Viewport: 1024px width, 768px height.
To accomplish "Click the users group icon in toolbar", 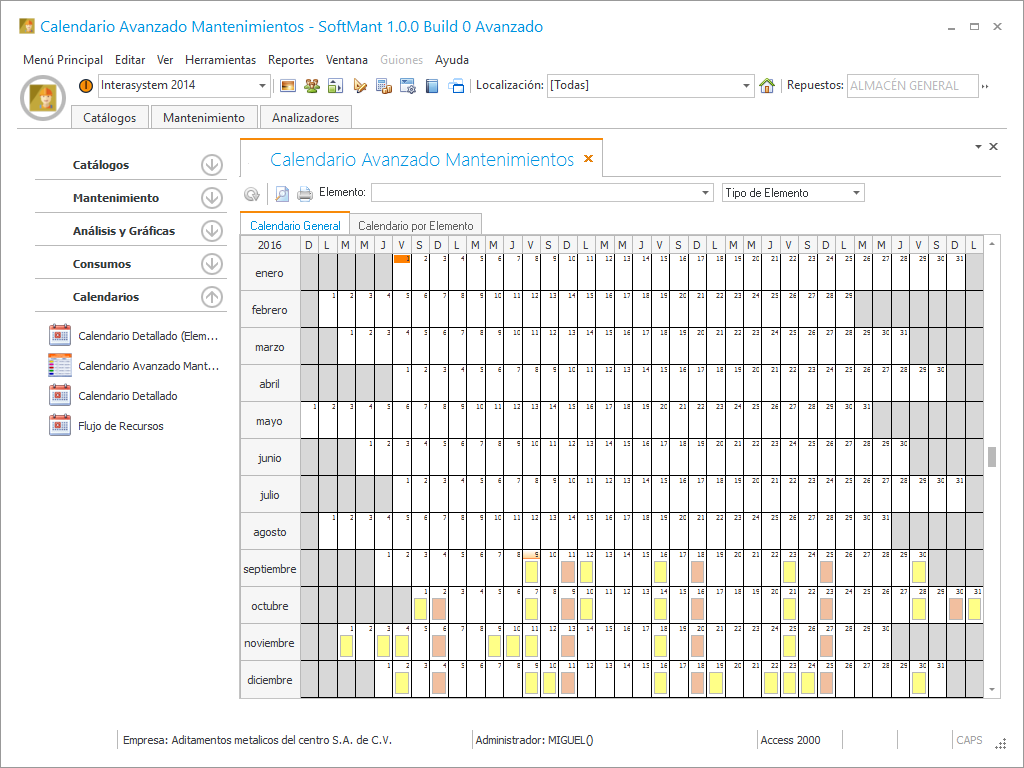I will (x=311, y=86).
